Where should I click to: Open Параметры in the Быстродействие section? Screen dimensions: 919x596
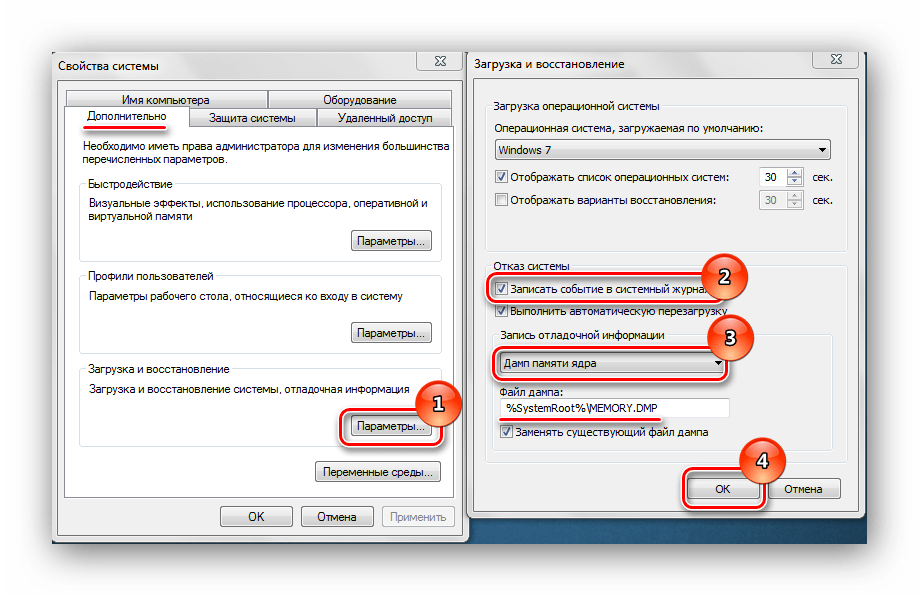(391, 241)
